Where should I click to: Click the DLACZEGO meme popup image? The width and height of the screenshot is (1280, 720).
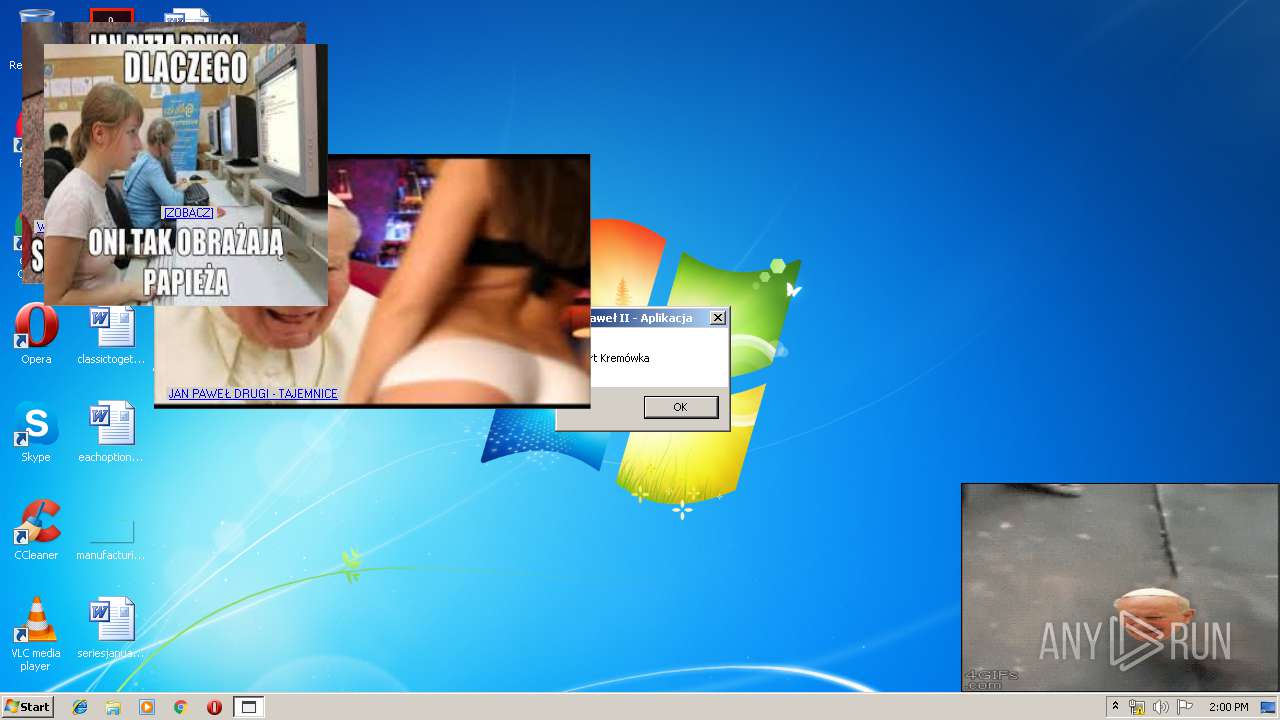185,174
